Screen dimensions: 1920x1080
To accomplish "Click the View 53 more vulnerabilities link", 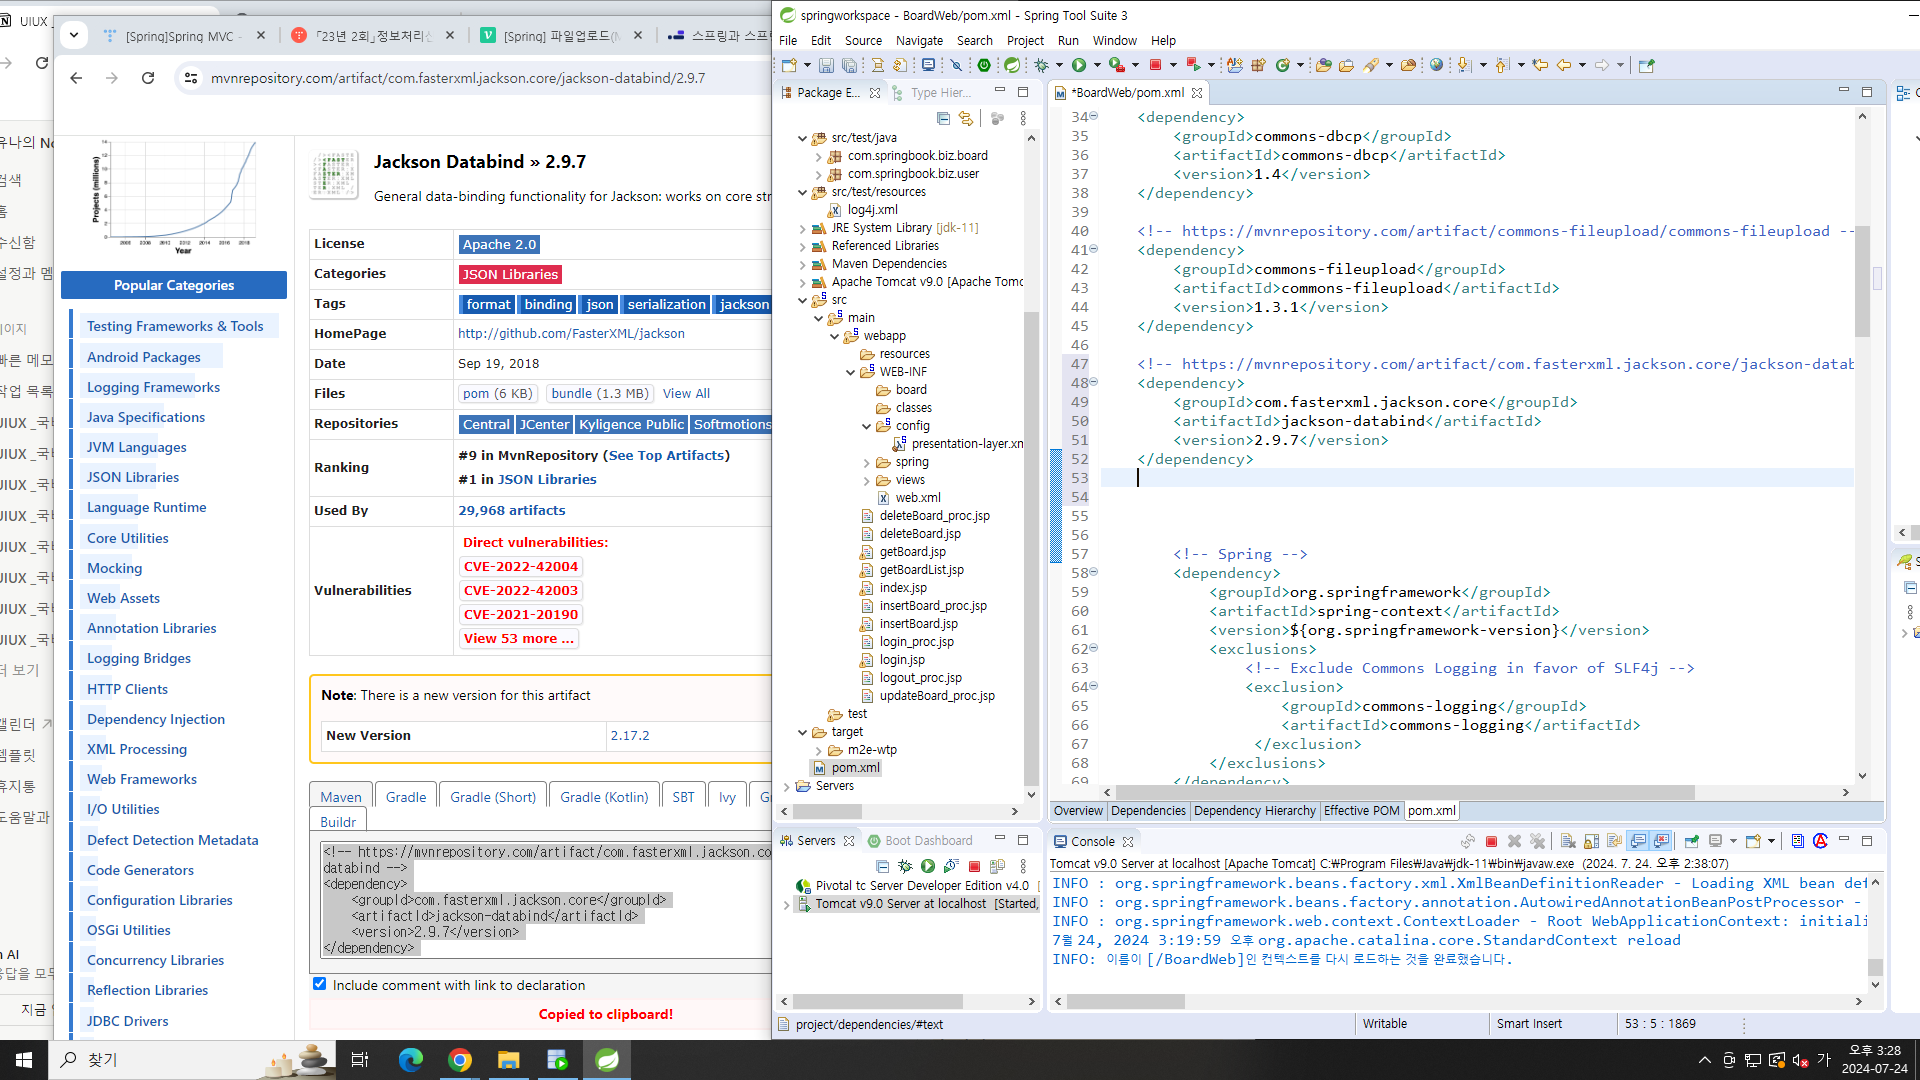I will click(518, 639).
